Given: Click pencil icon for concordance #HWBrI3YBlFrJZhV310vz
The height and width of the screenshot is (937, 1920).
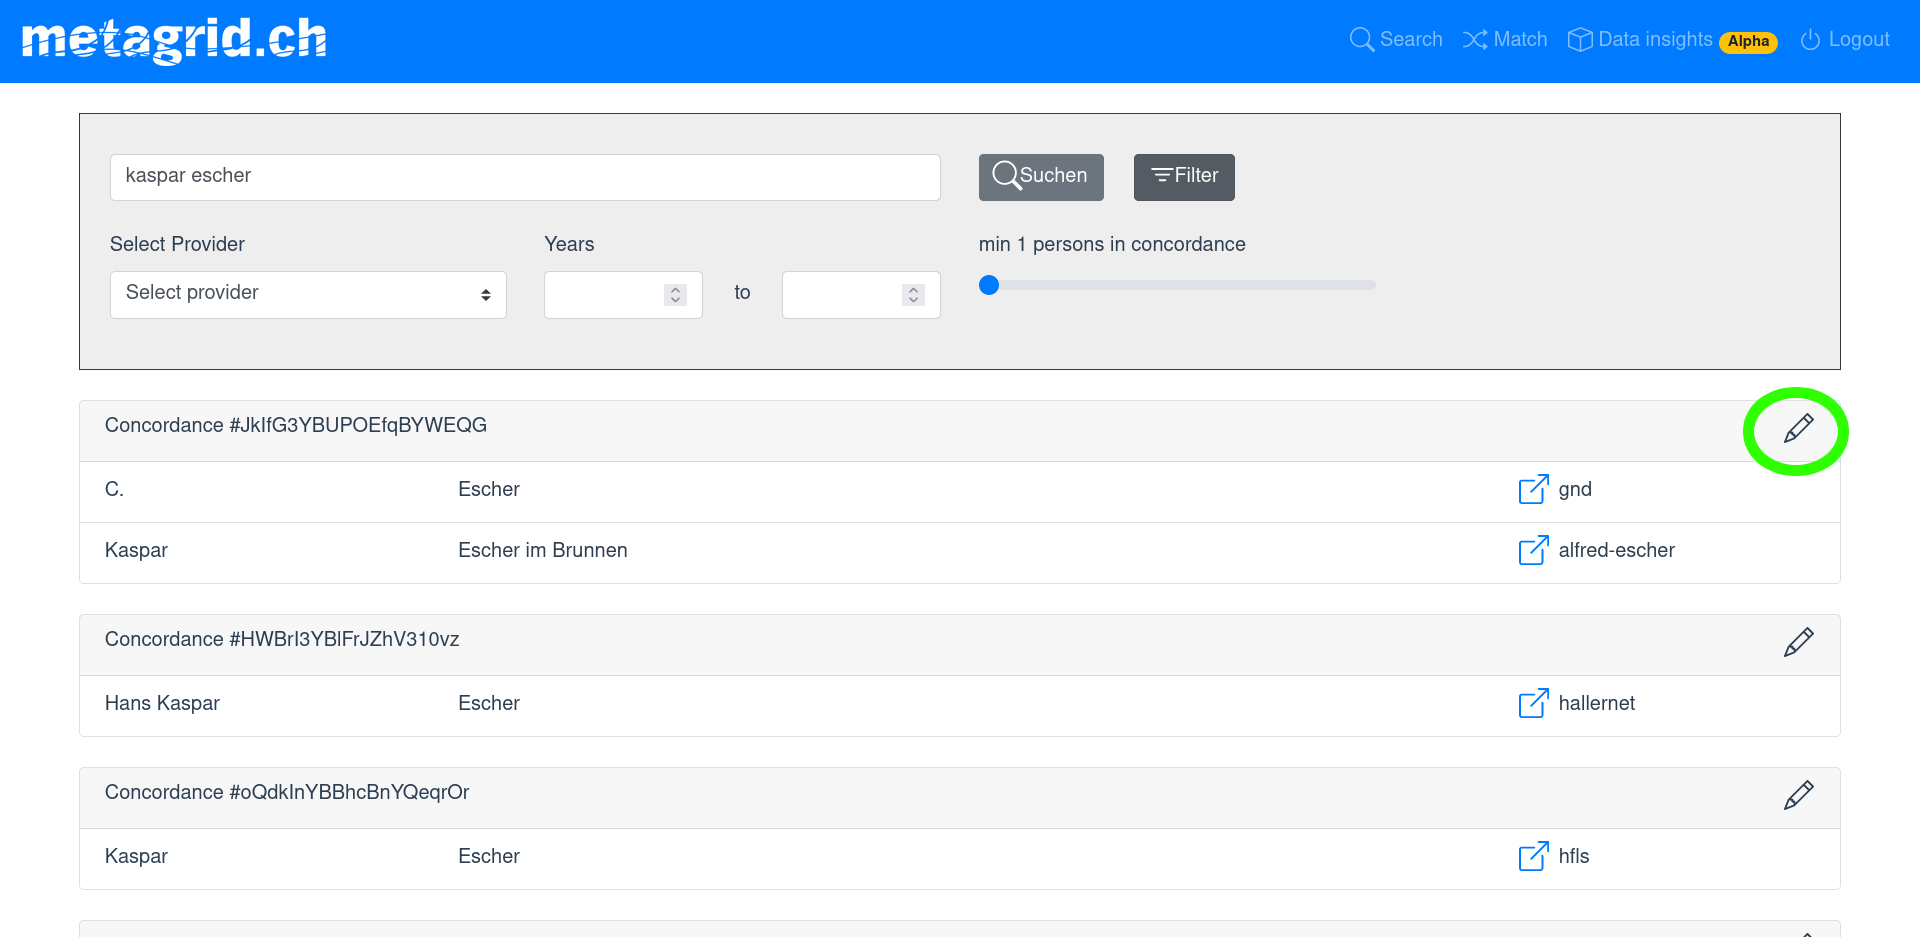Looking at the screenshot, I should coord(1798,642).
